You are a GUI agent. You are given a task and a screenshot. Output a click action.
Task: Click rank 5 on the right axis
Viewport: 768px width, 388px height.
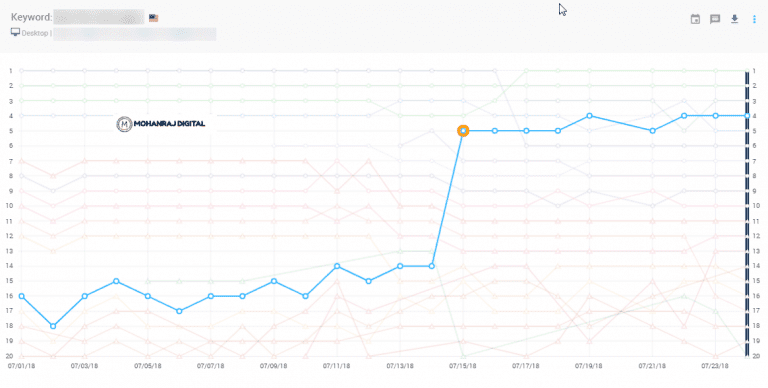click(x=754, y=131)
